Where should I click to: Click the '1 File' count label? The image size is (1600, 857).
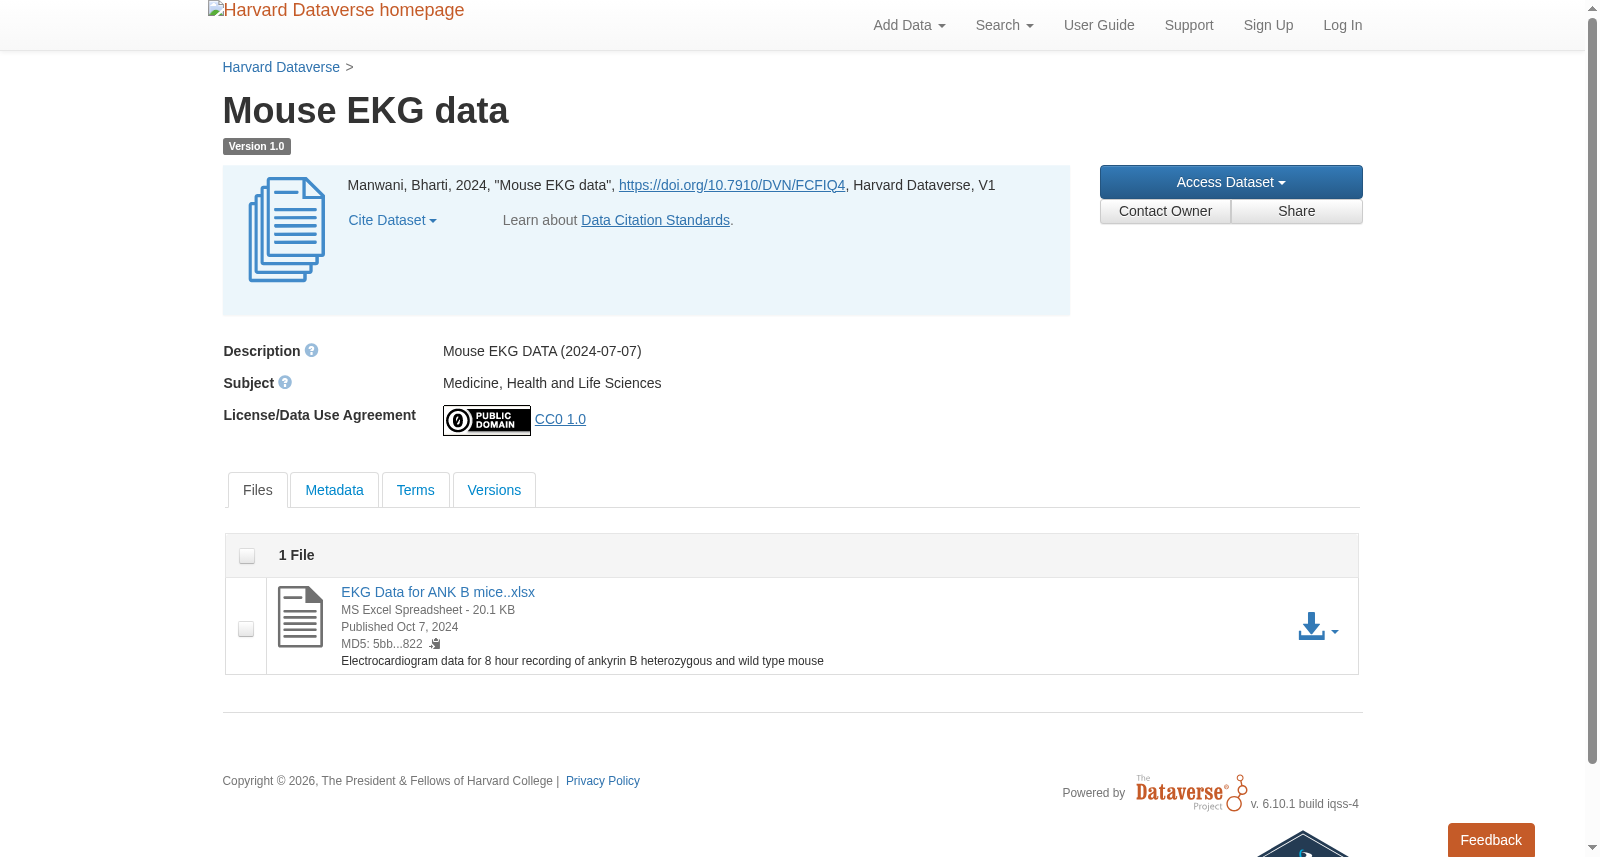tap(296, 555)
